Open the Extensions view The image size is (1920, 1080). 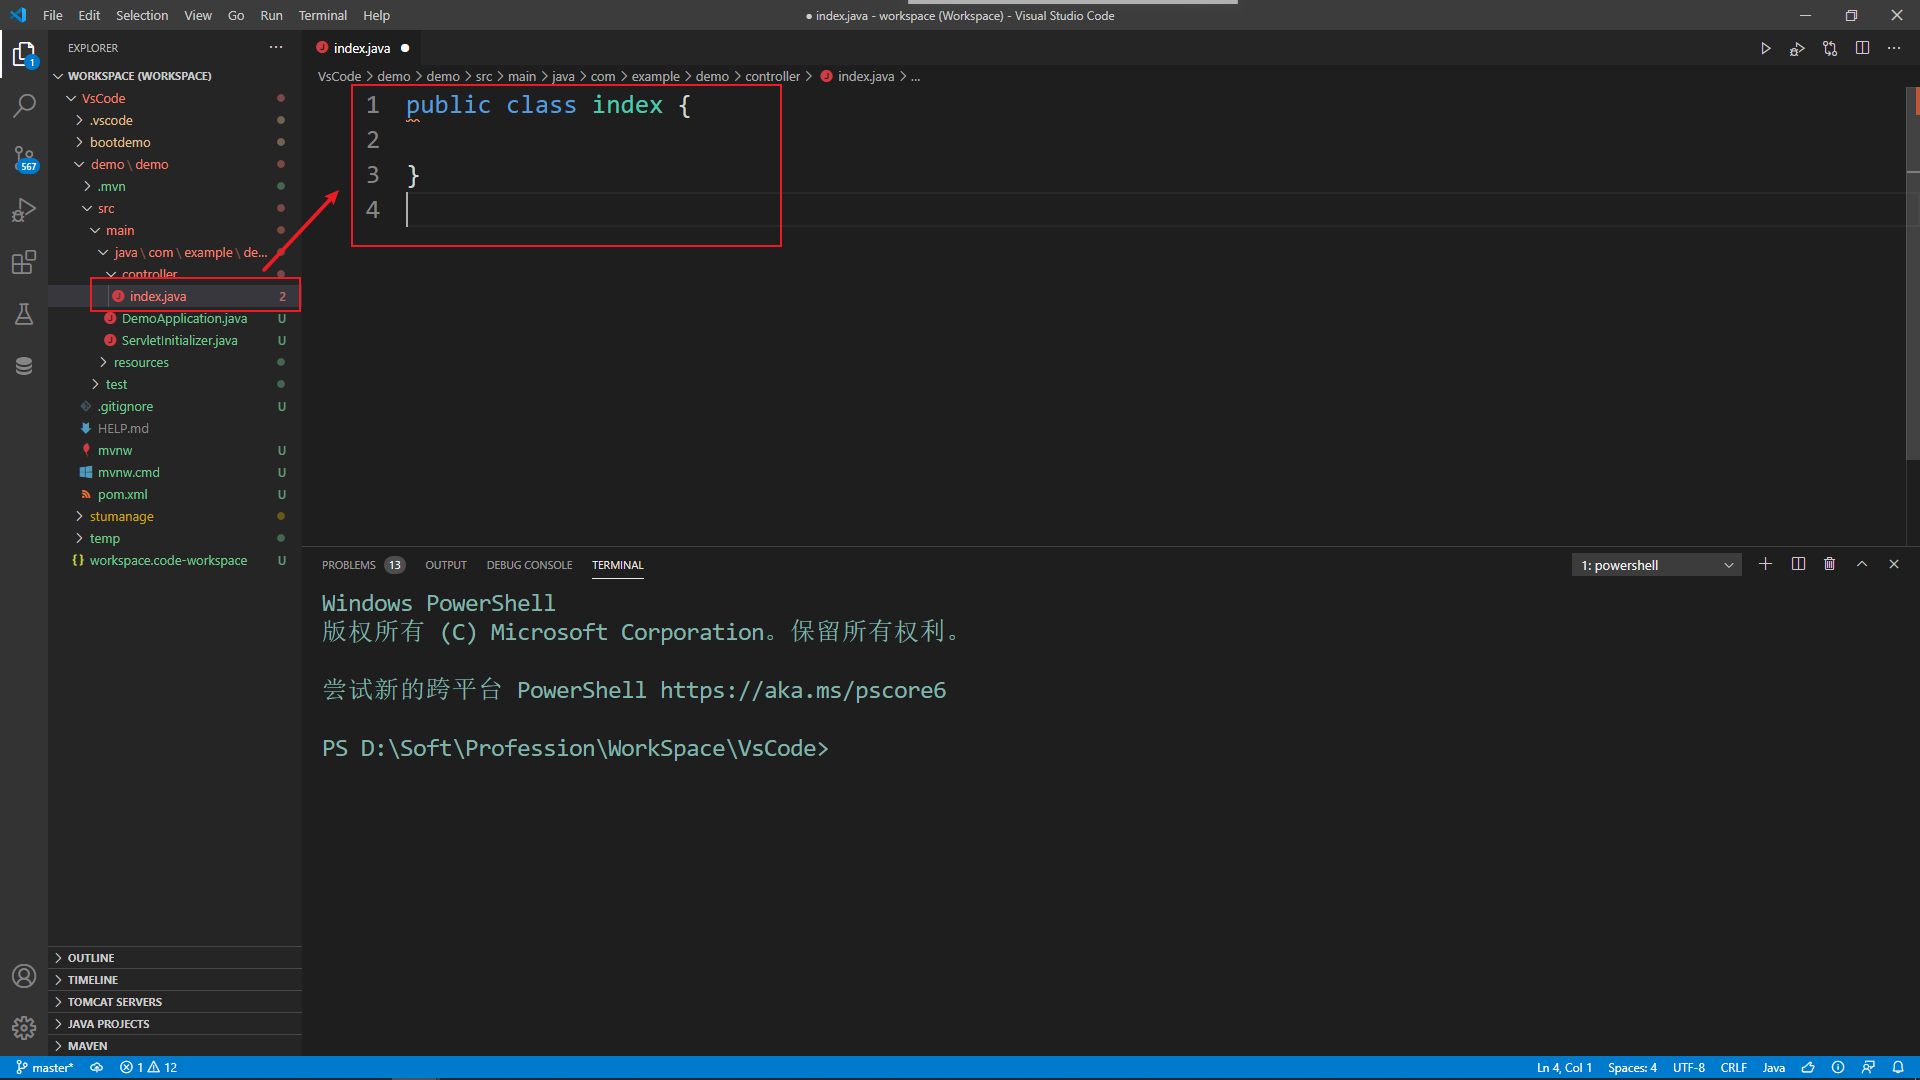(x=24, y=263)
